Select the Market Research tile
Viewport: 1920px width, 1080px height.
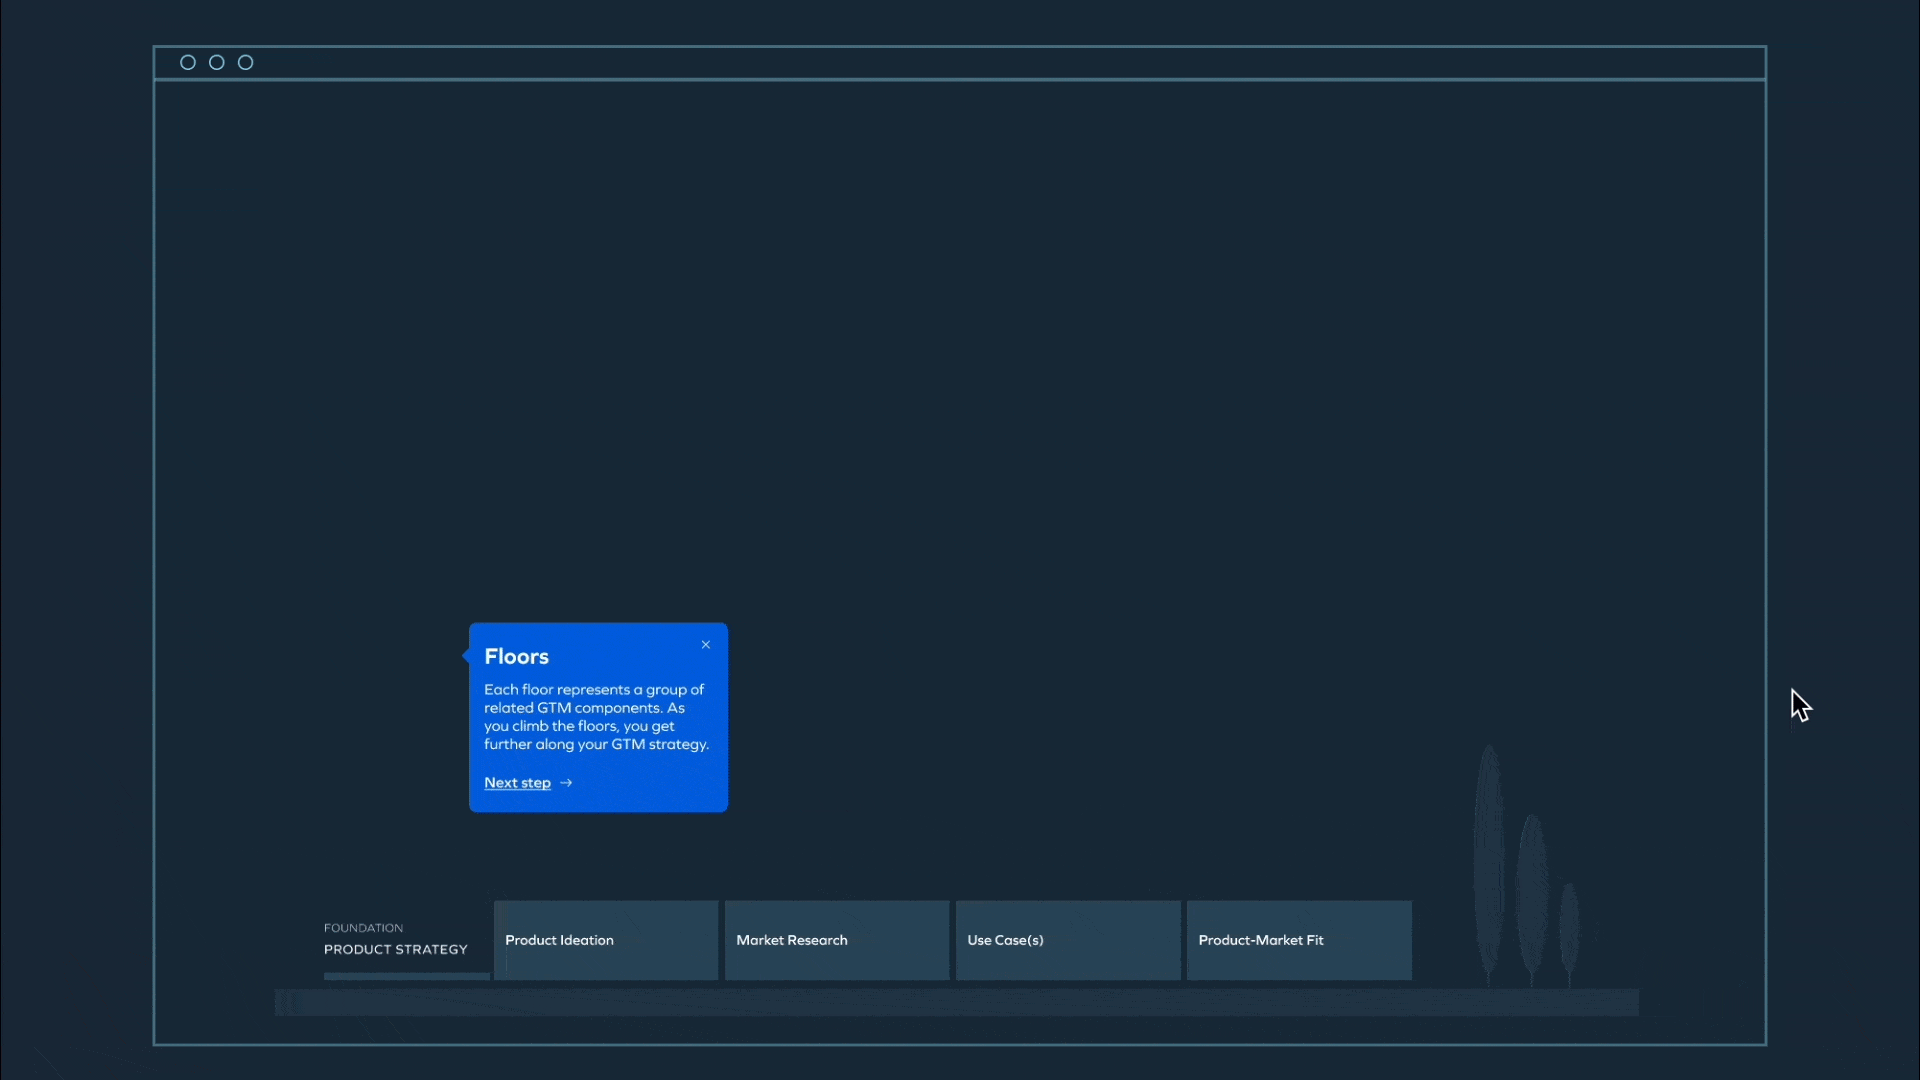[837, 940]
